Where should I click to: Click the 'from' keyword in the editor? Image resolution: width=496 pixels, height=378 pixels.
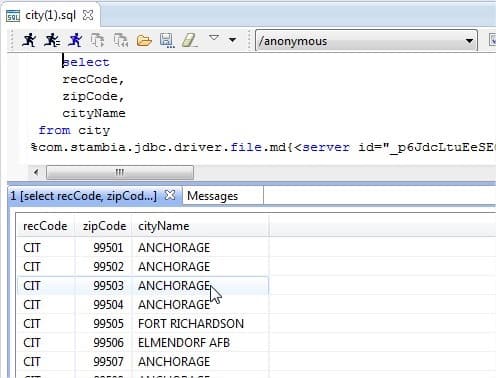[54, 130]
